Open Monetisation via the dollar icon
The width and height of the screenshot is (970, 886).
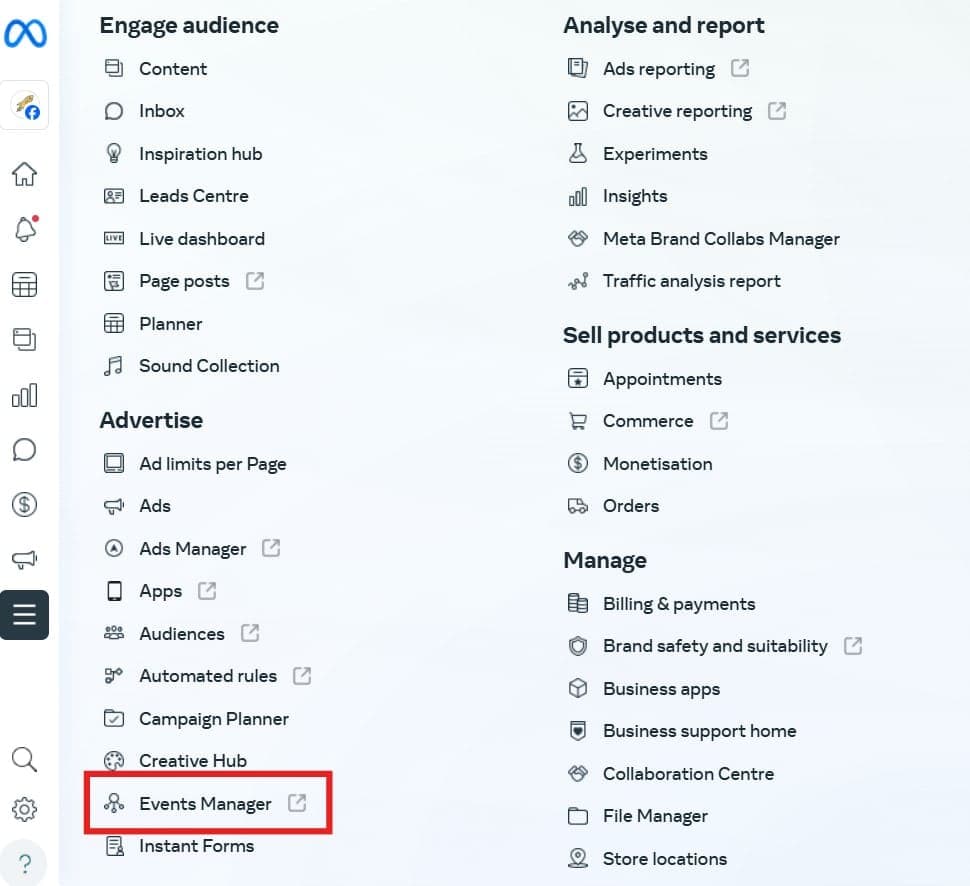point(25,504)
